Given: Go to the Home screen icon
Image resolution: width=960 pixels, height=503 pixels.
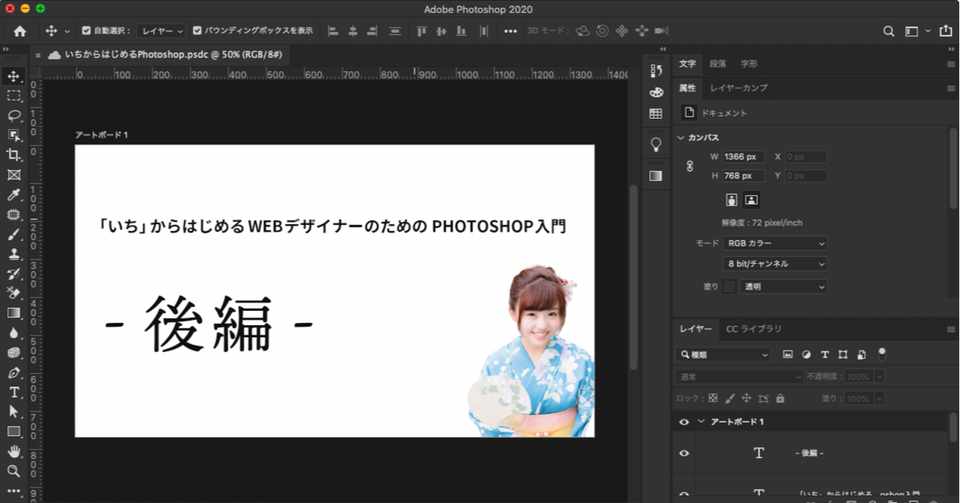Looking at the screenshot, I should coord(20,31).
